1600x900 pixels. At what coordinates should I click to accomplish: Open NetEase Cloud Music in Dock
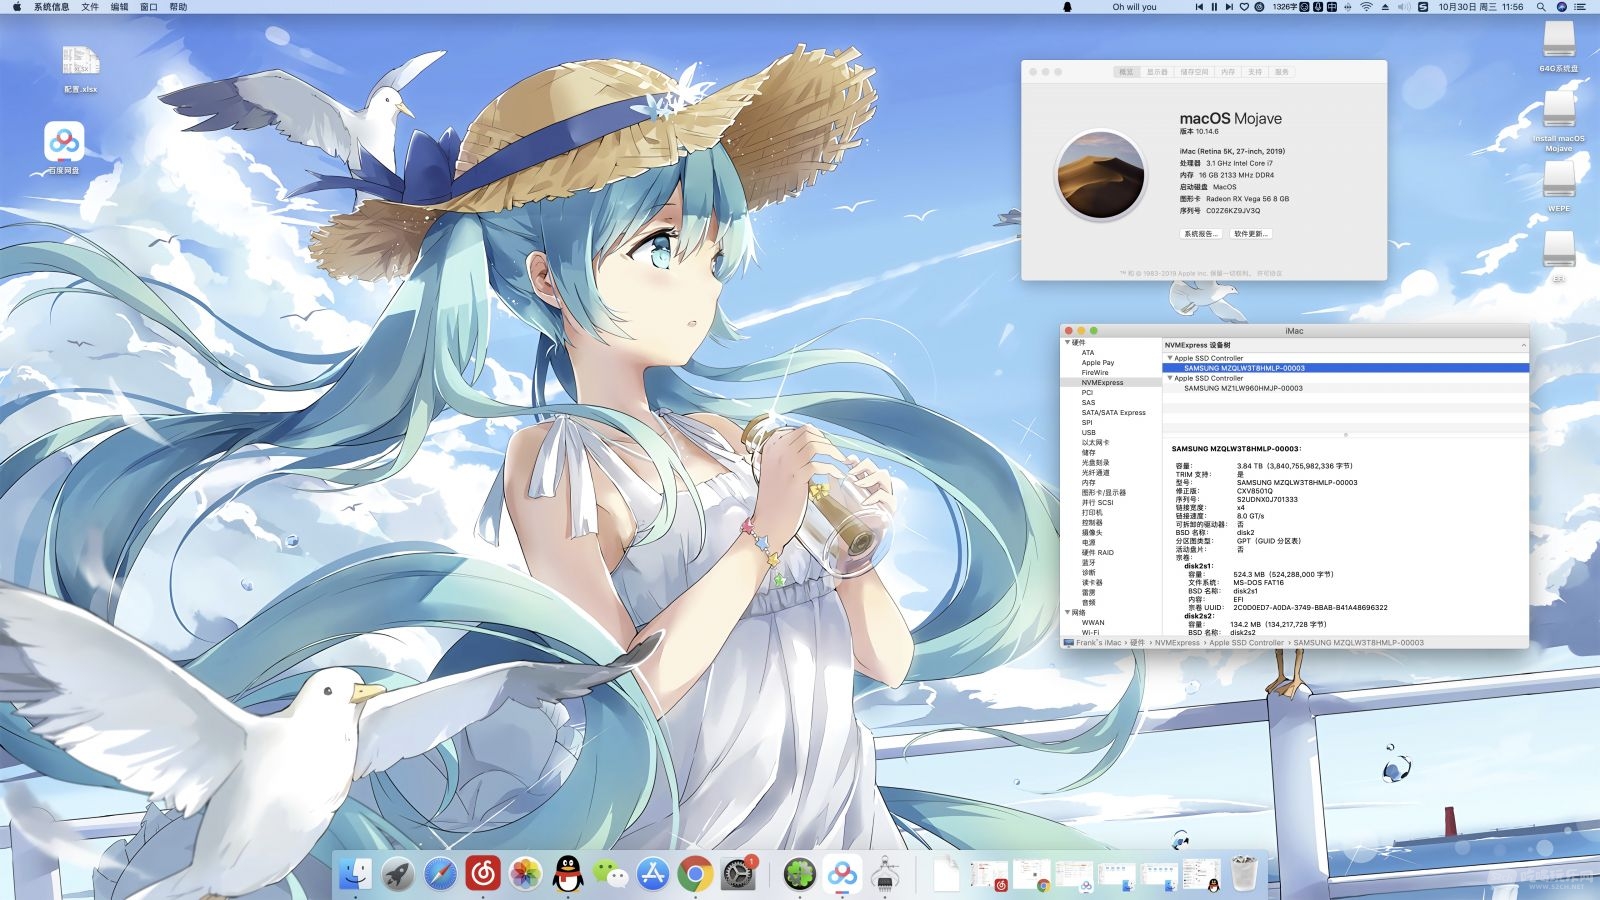coord(483,874)
